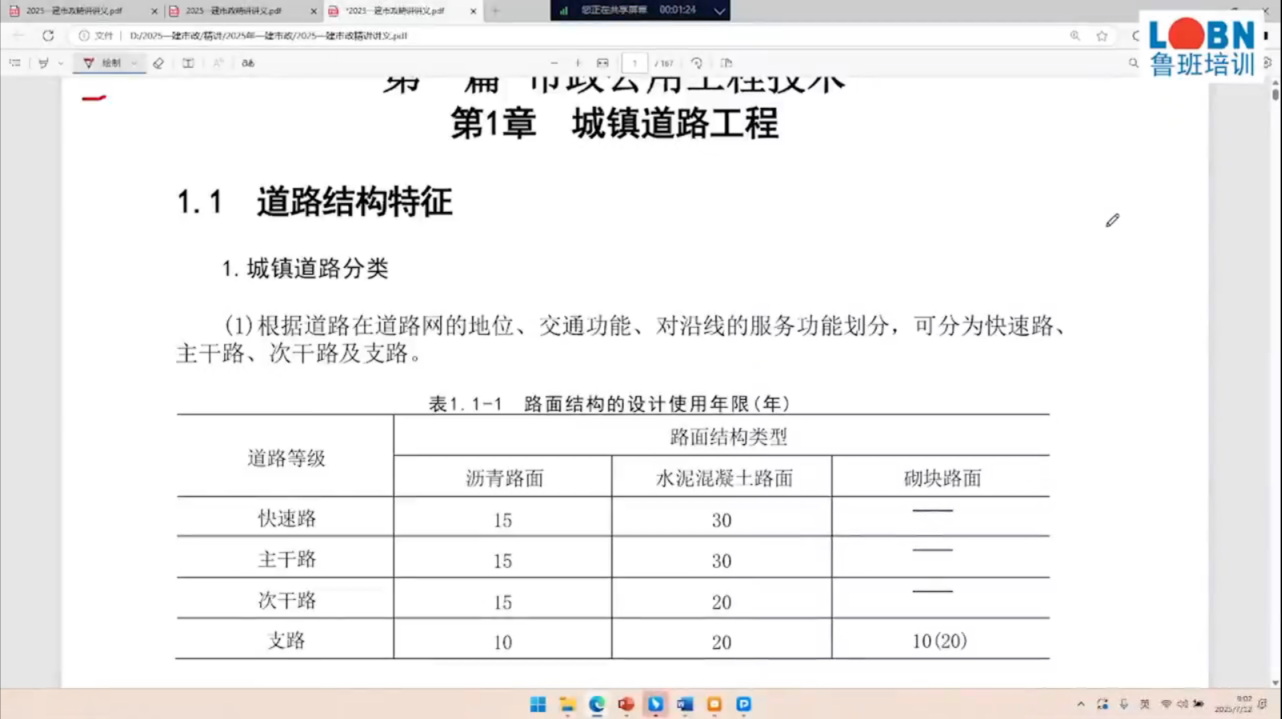Toggle the 绘制 draw tool
The height and width of the screenshot is (719, 1282).
coord(102,63)
